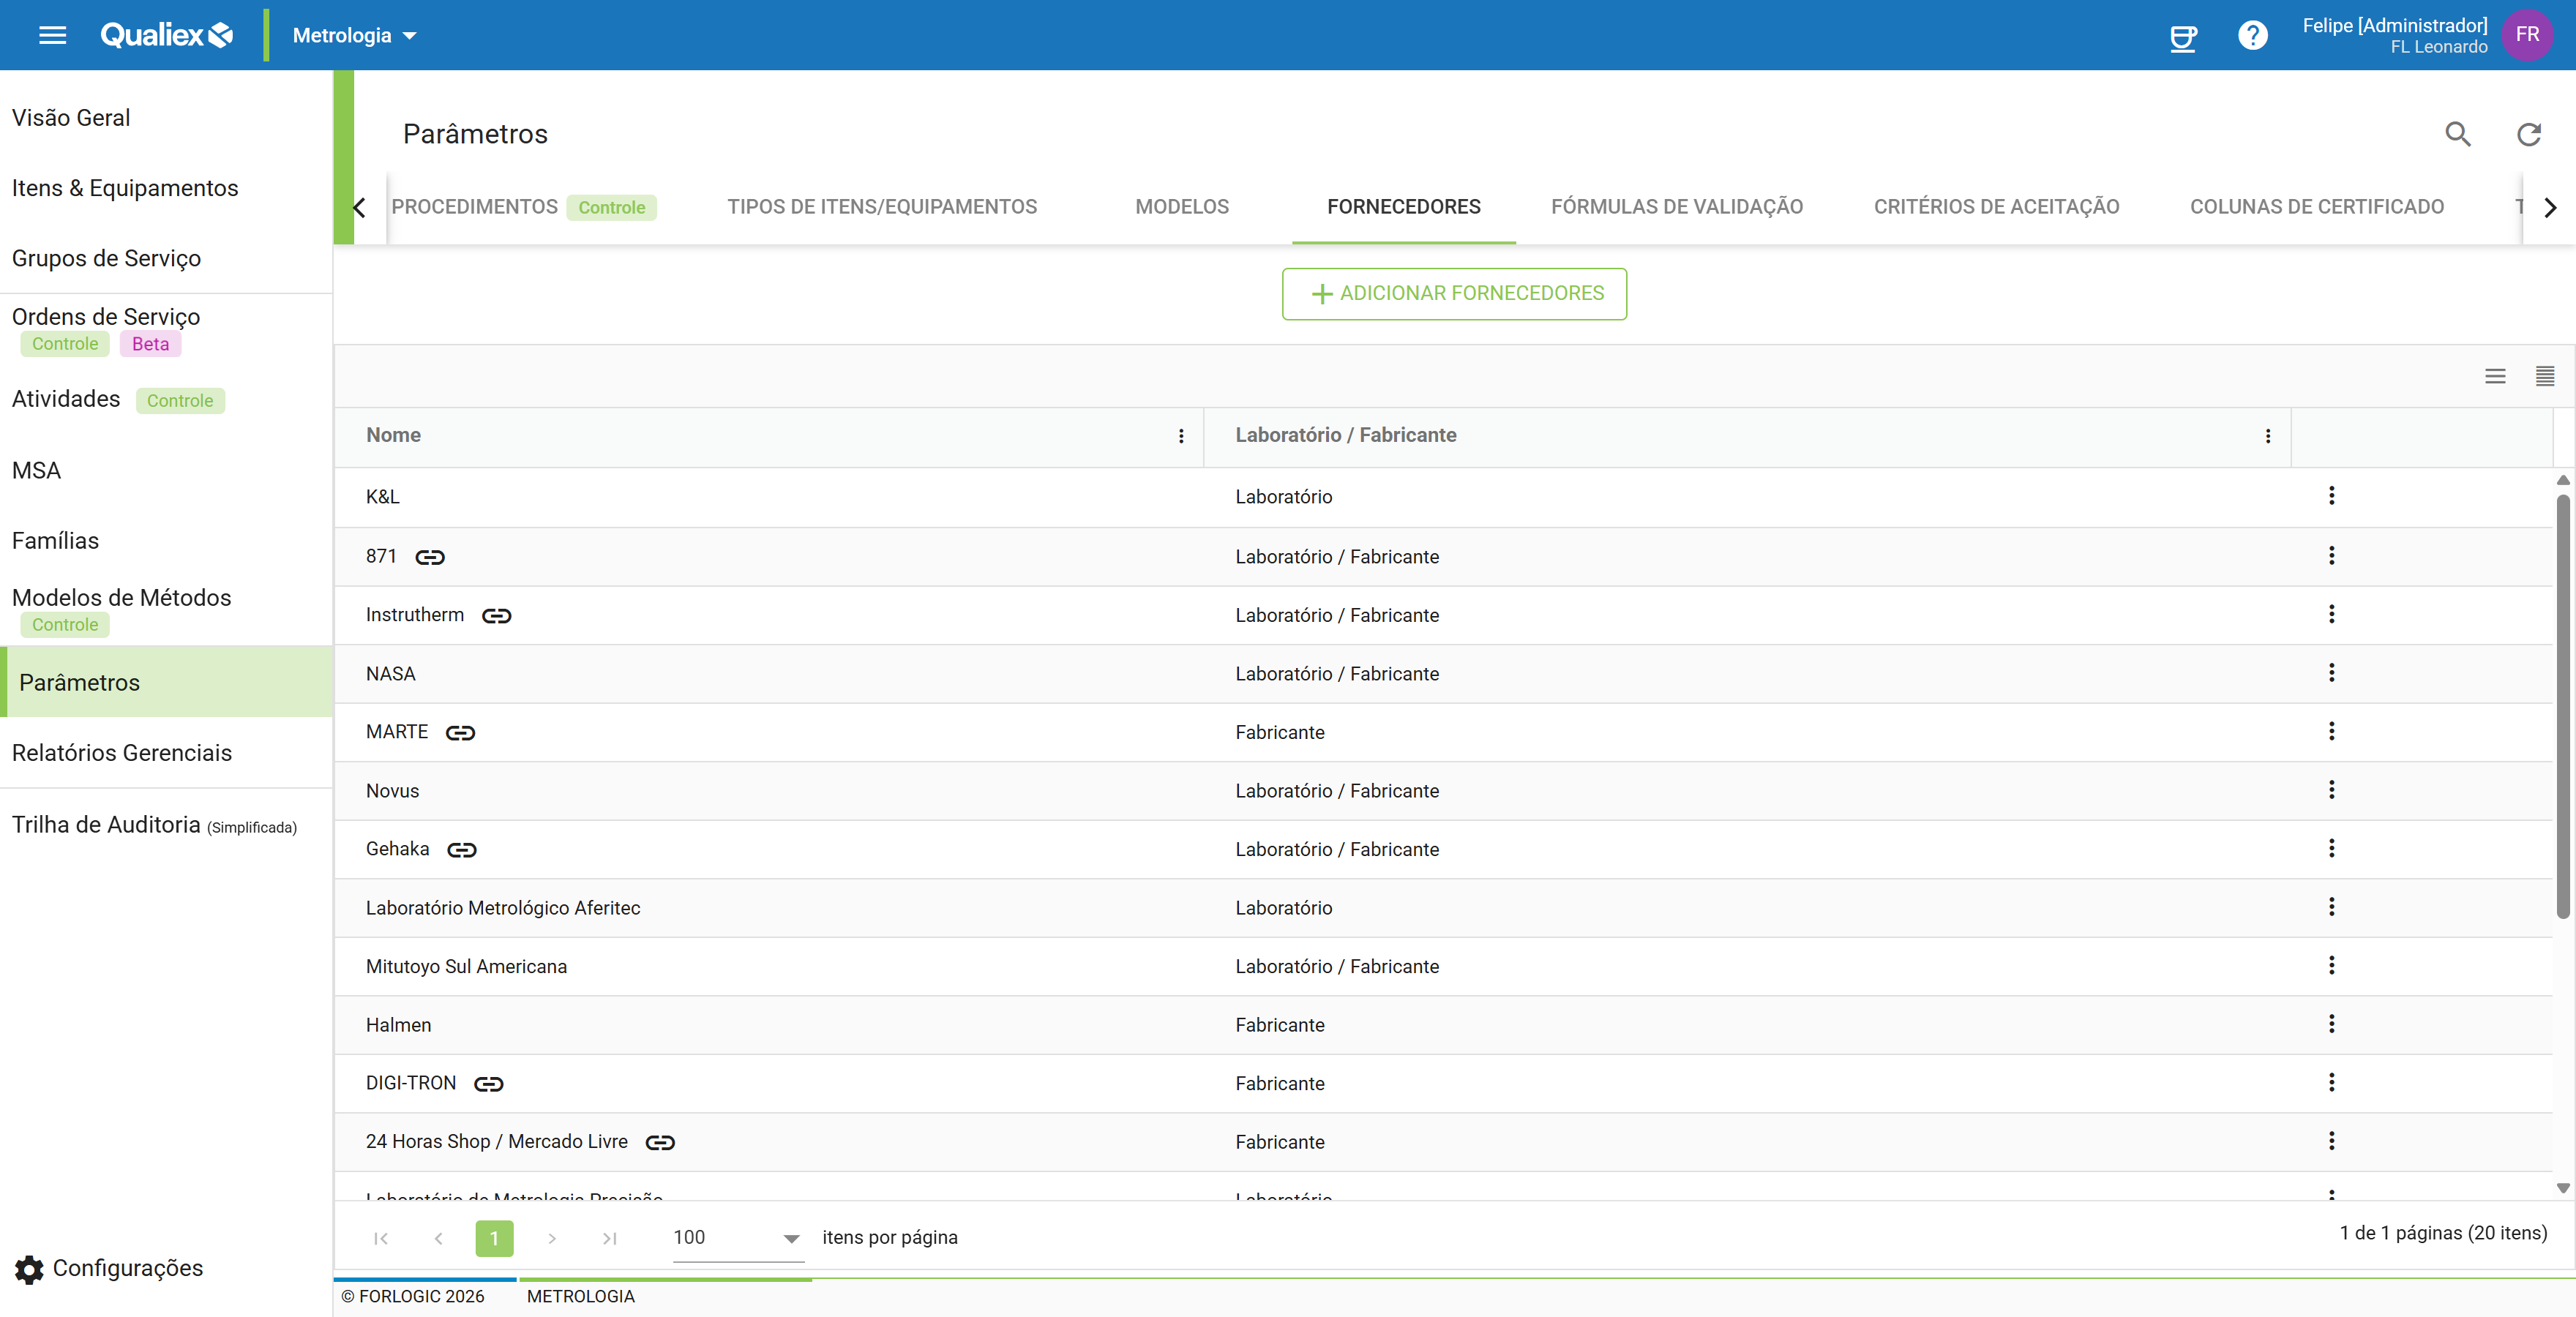Click the Qualiex logo
2576x1317 pixels.
[166, 35]
